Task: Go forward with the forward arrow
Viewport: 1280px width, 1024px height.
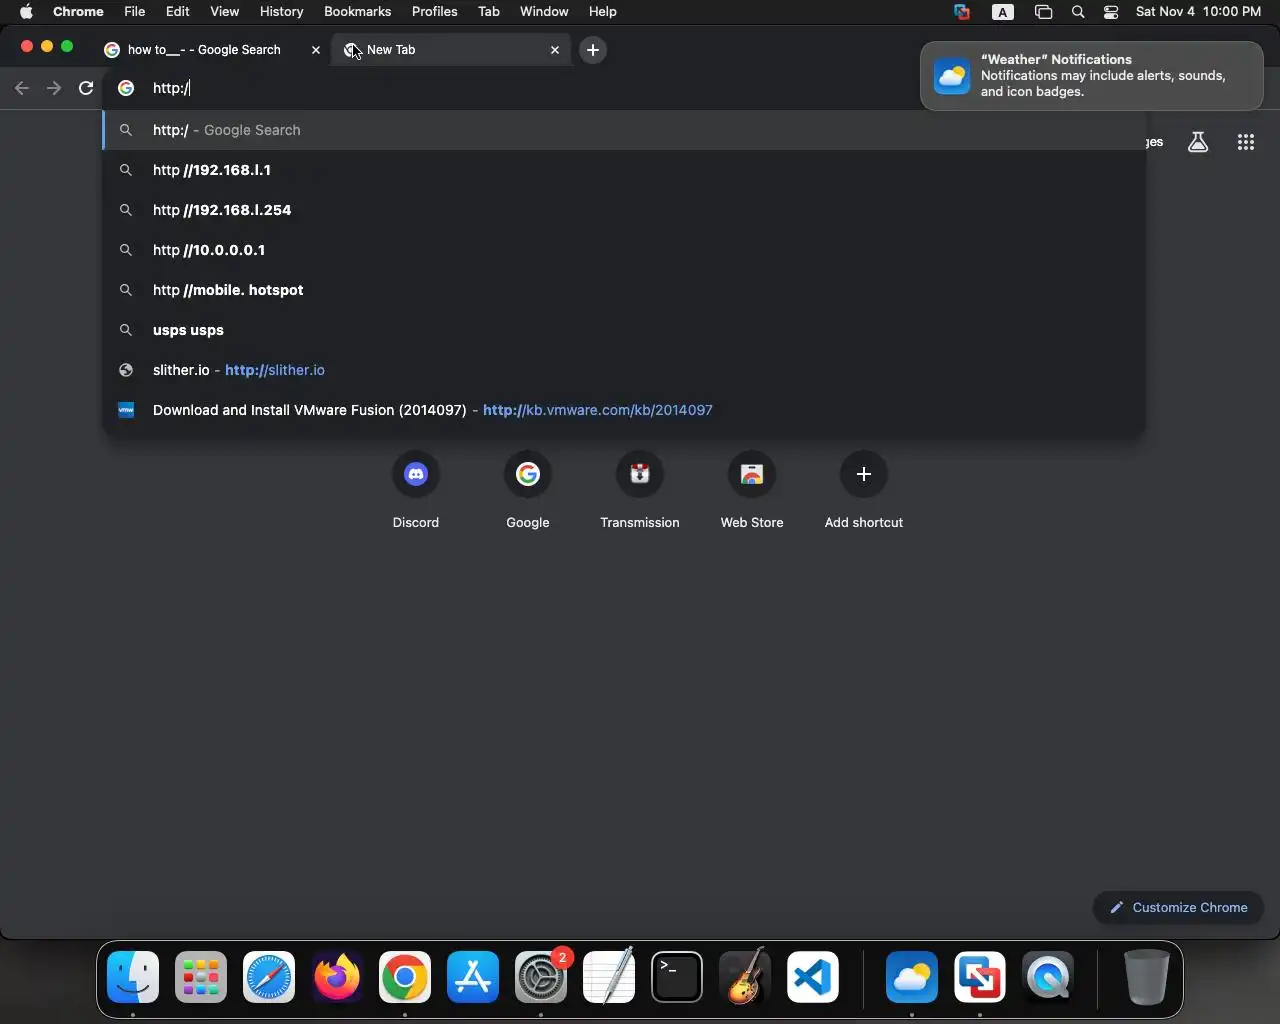Action: tap(54, 88)
